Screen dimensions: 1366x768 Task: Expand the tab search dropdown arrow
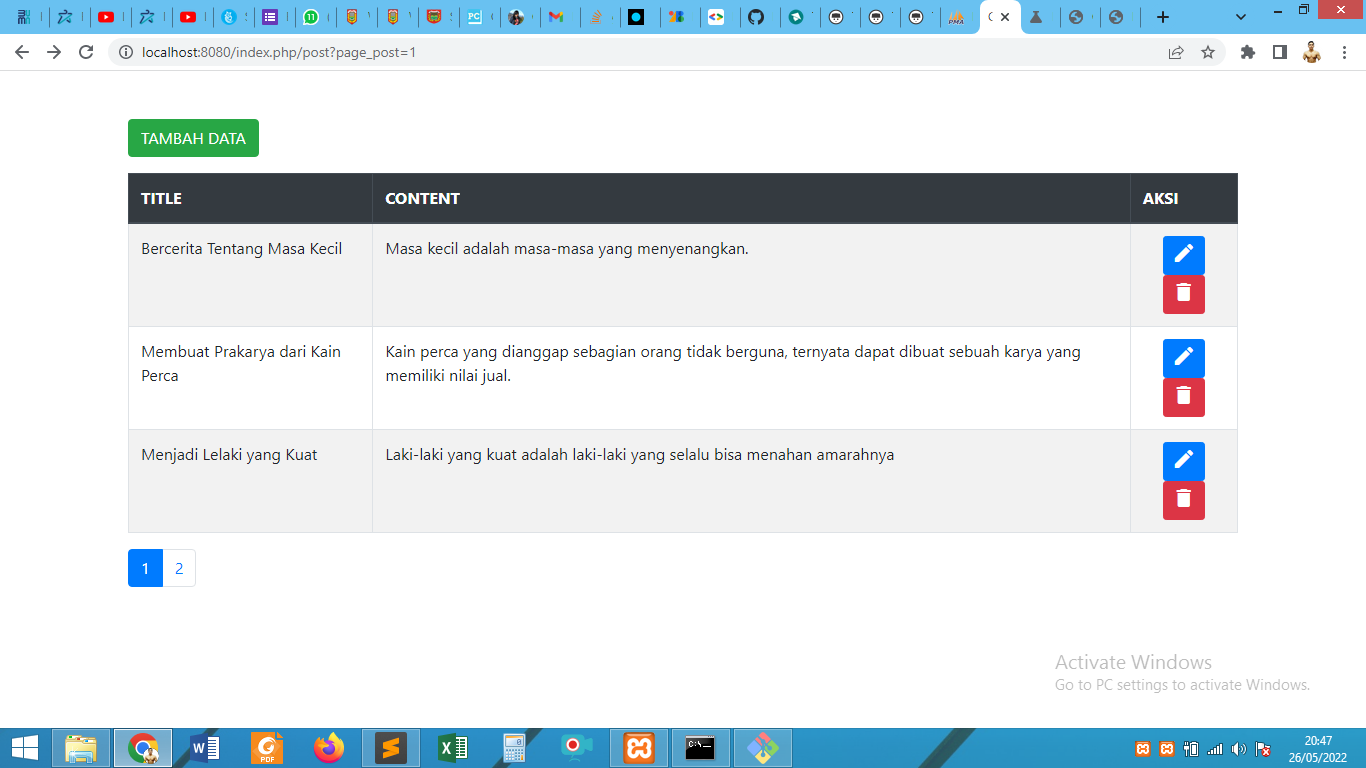1241,17
